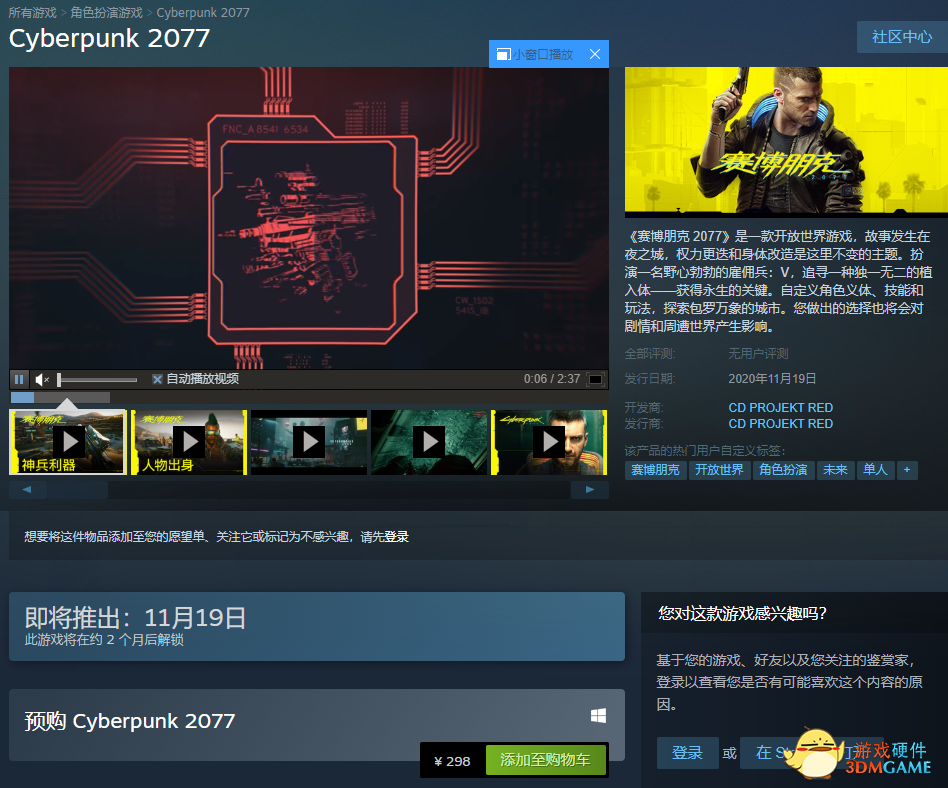948x788 pixels.
Task: Click the Cyberpunk 2077 page title
Action: (109, 38)
